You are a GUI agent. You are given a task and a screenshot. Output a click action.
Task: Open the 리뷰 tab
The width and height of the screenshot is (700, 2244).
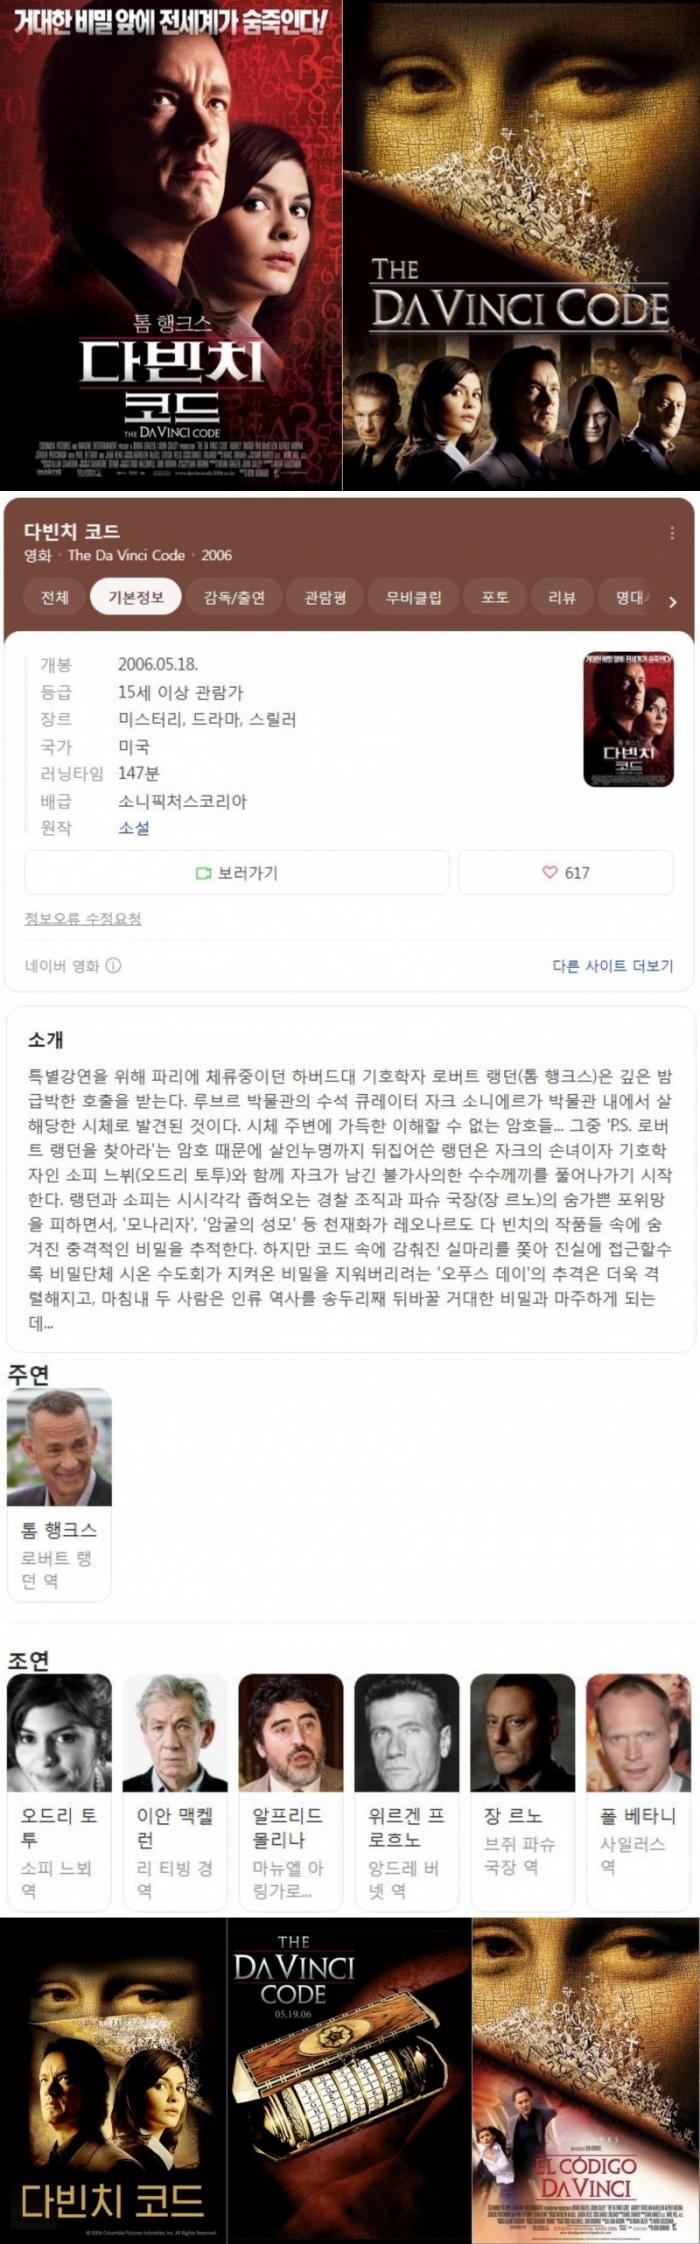coord(562,598)
